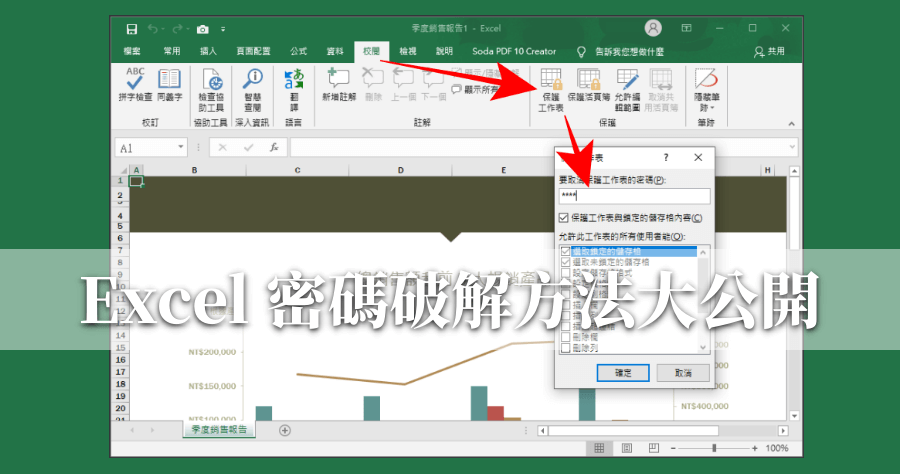Click the 共用 share button
The image size is (900, 474).
click(x=769, y=52)
